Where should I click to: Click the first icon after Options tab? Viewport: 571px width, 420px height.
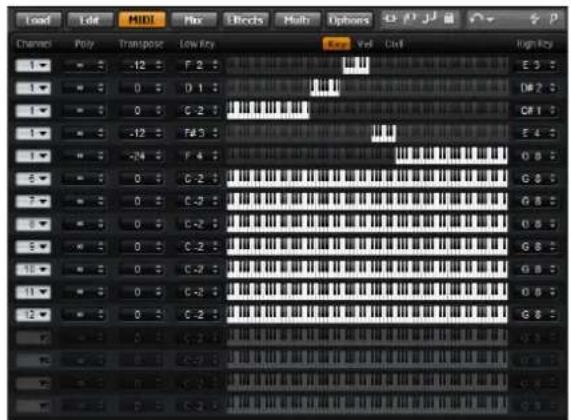390,19
